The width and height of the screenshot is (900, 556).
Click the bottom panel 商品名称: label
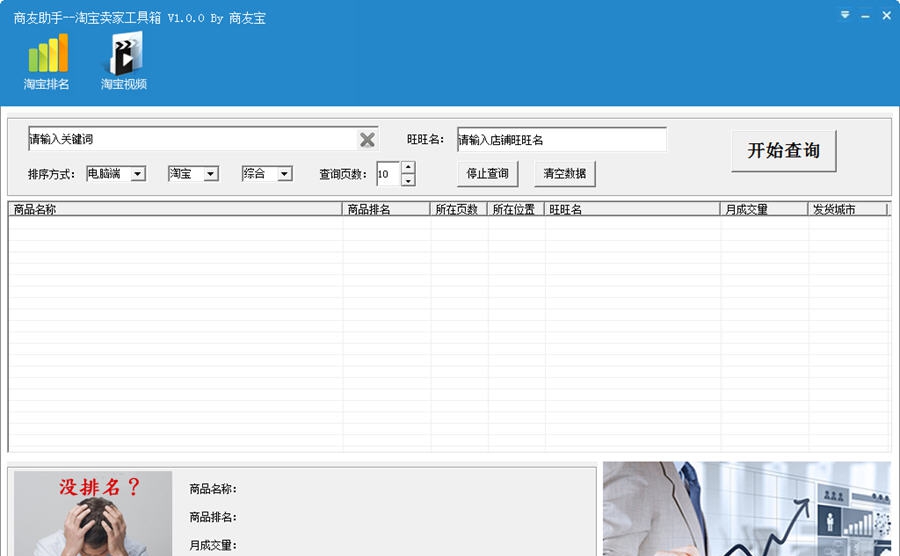[213, 489]
